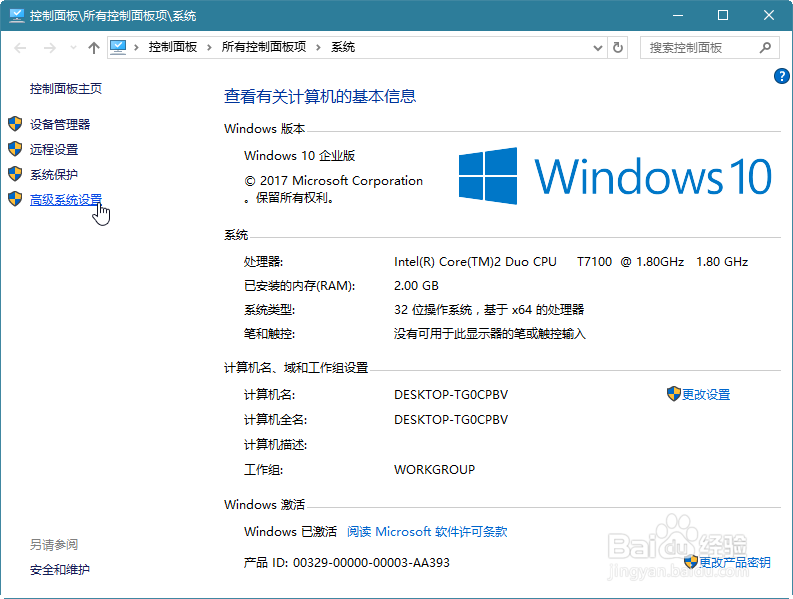Click the 2.00 GB memory value

(416, 286)
